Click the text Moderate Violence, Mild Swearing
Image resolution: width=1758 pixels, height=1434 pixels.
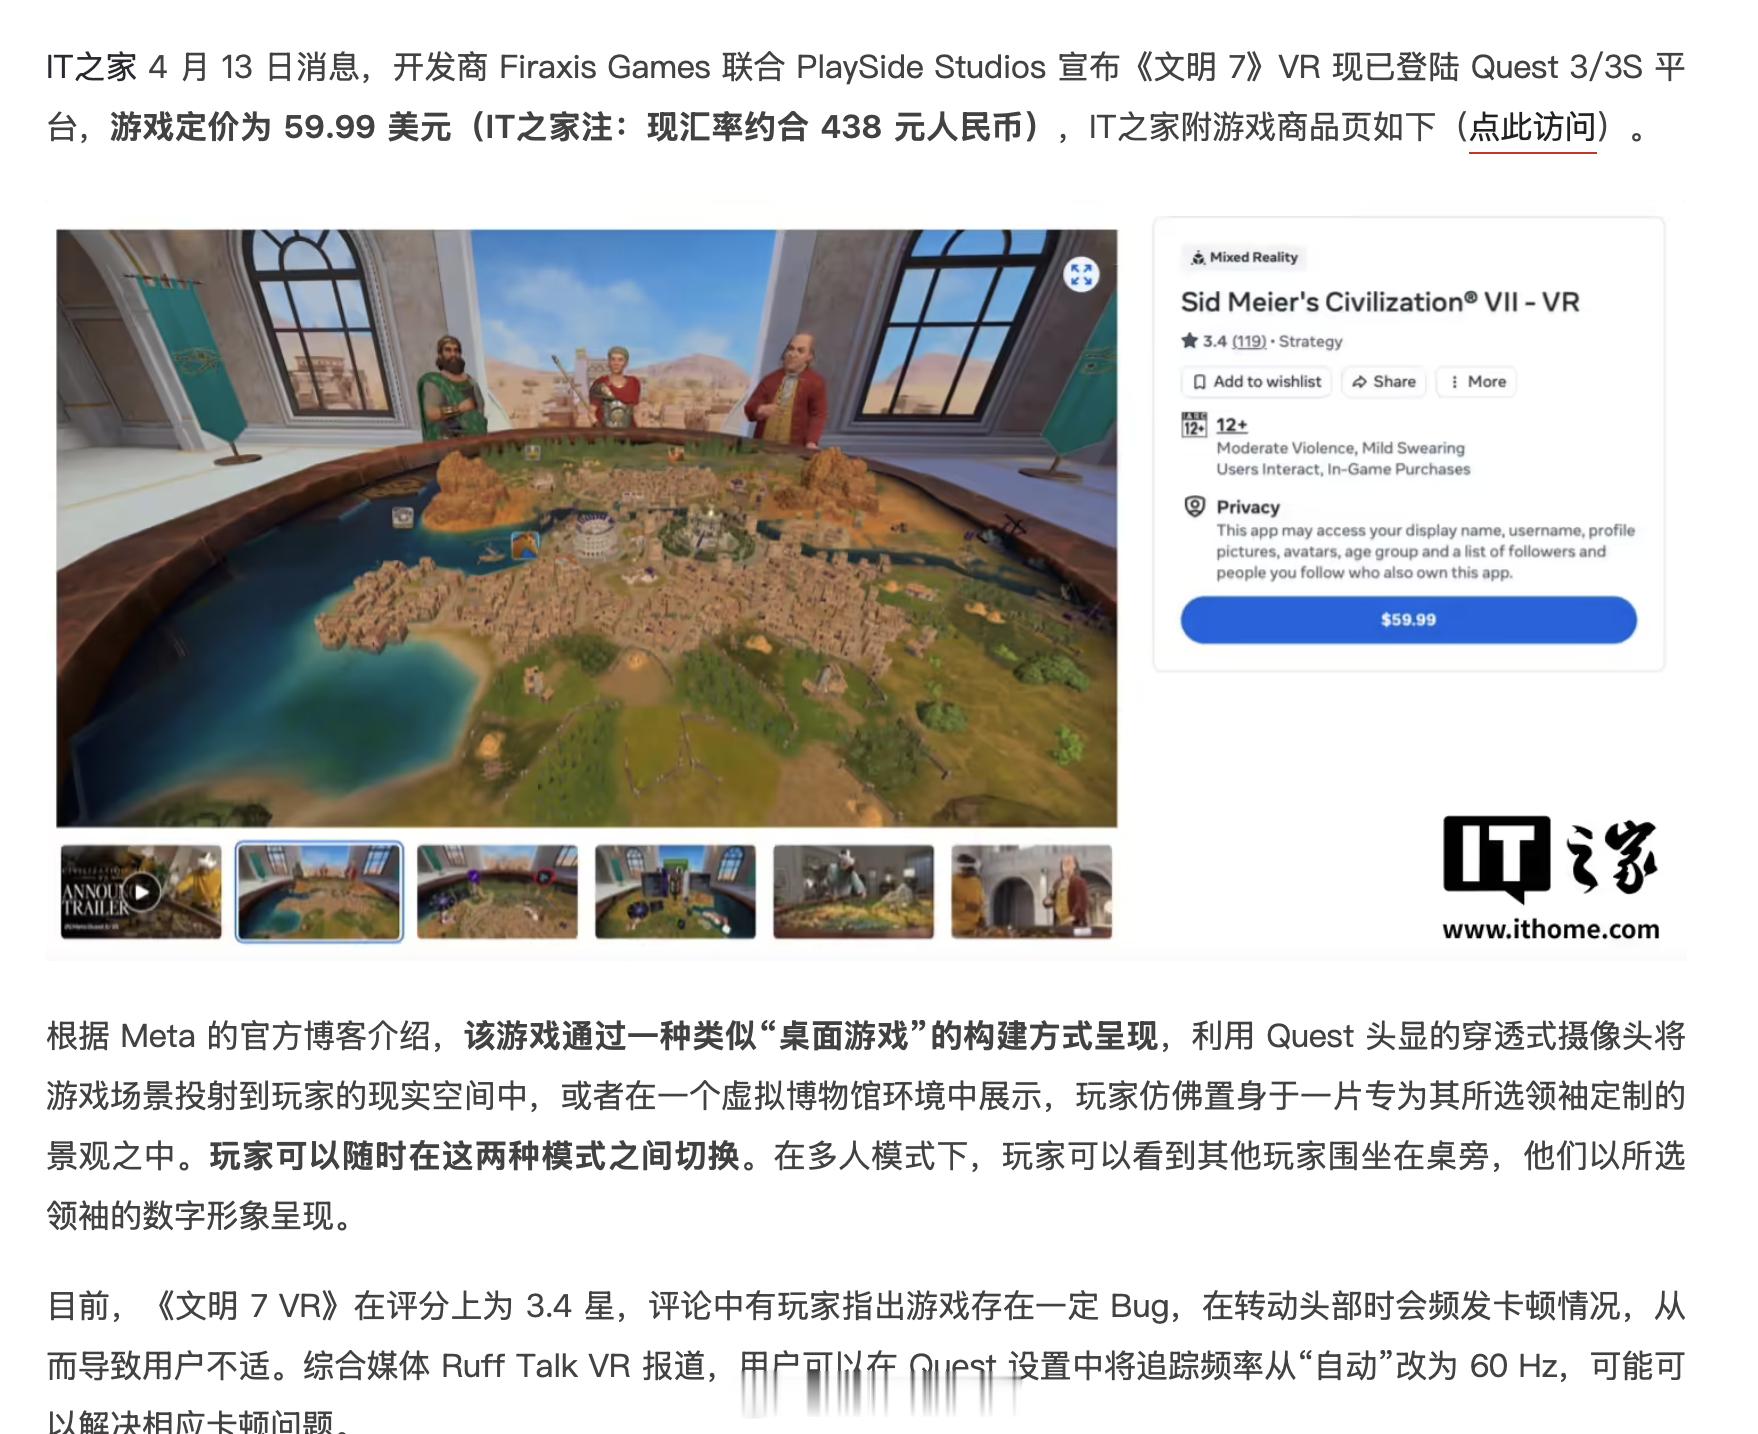(x=1340, y=448)
